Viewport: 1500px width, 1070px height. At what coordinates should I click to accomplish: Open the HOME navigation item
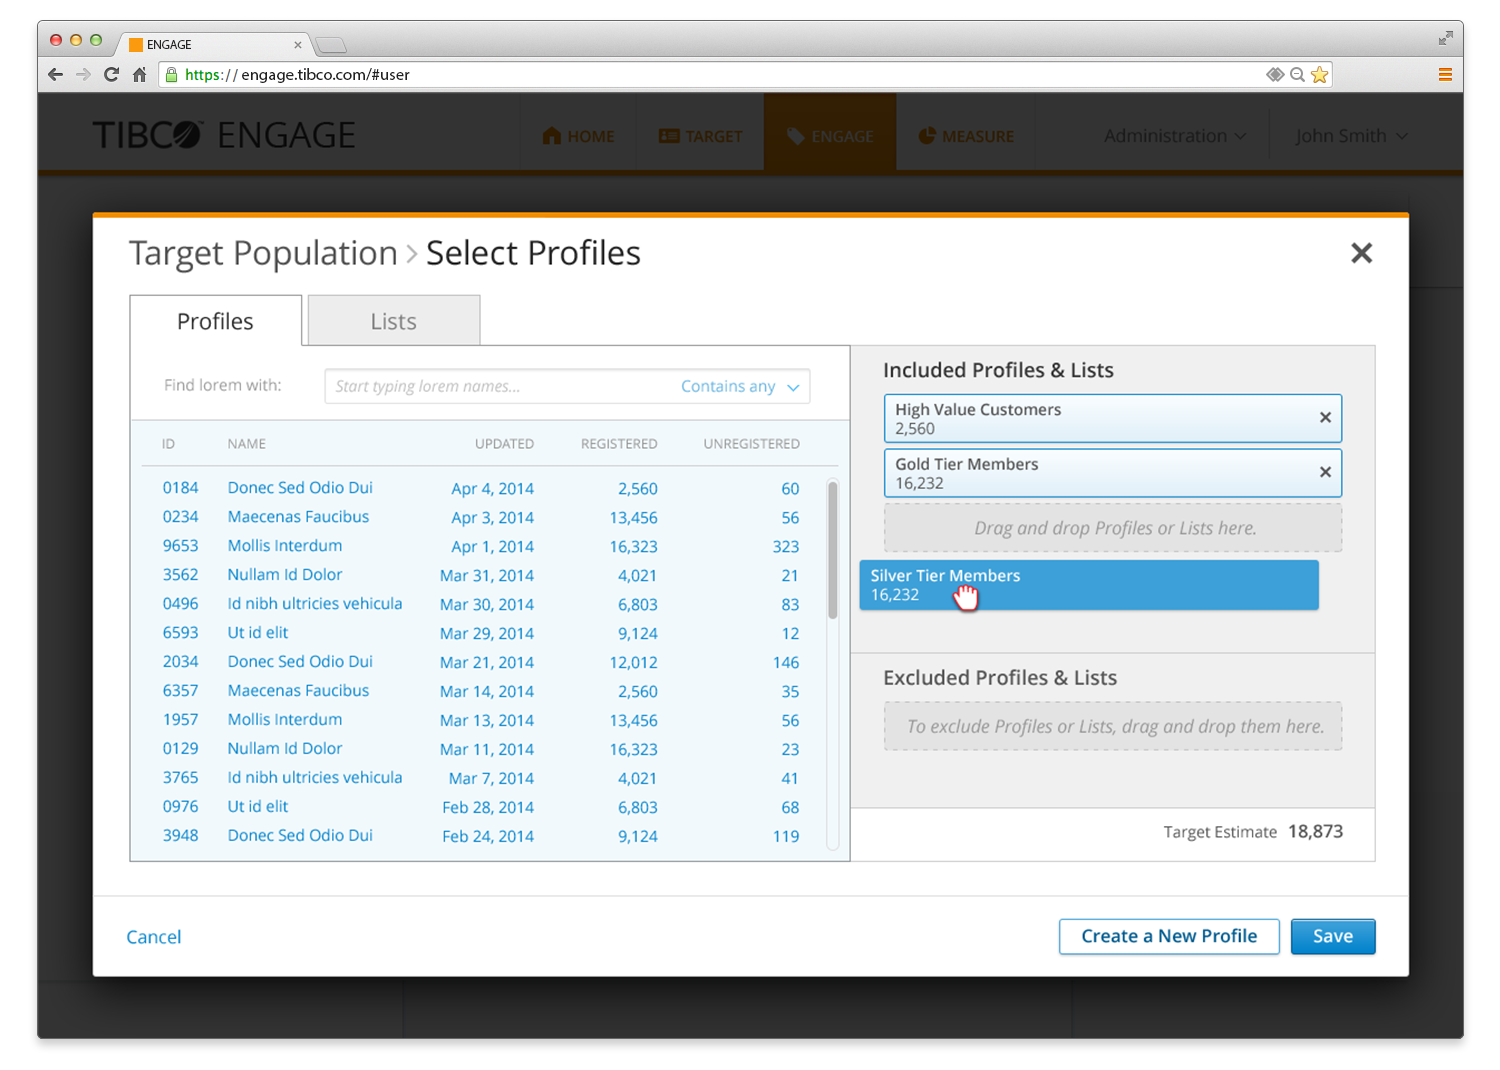(x=578, y=136)
